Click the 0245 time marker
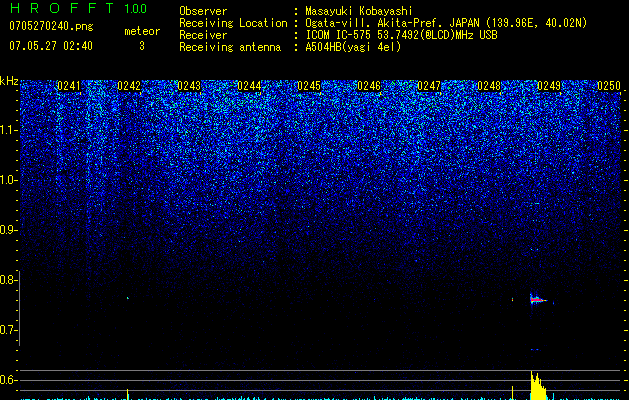This screenshot has height=400, width=629. tap(309, 86)
